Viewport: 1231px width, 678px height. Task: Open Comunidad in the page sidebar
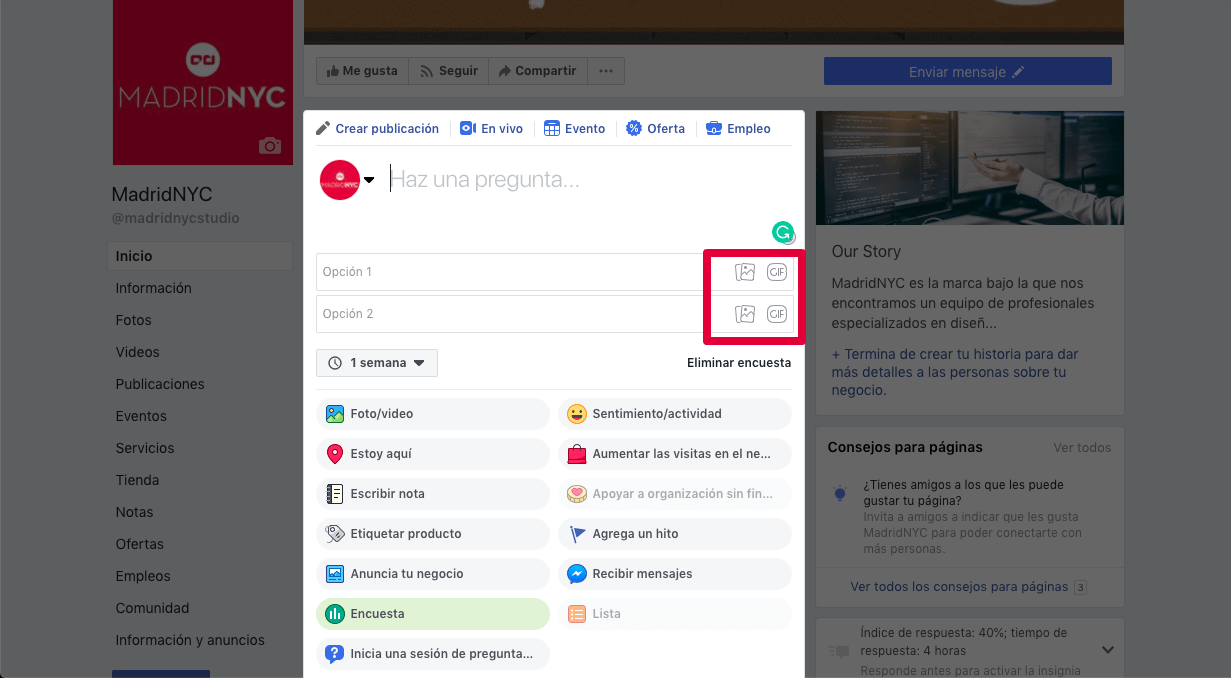pos(152,608)
